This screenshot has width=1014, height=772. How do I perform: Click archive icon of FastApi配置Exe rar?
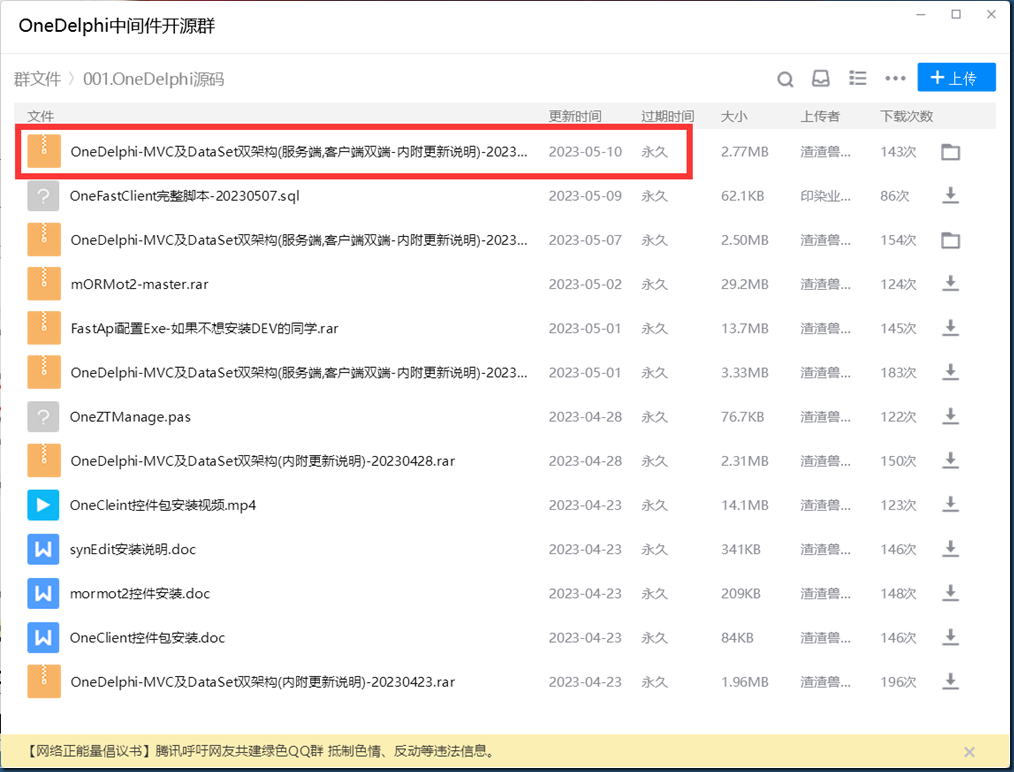(44, 328)
